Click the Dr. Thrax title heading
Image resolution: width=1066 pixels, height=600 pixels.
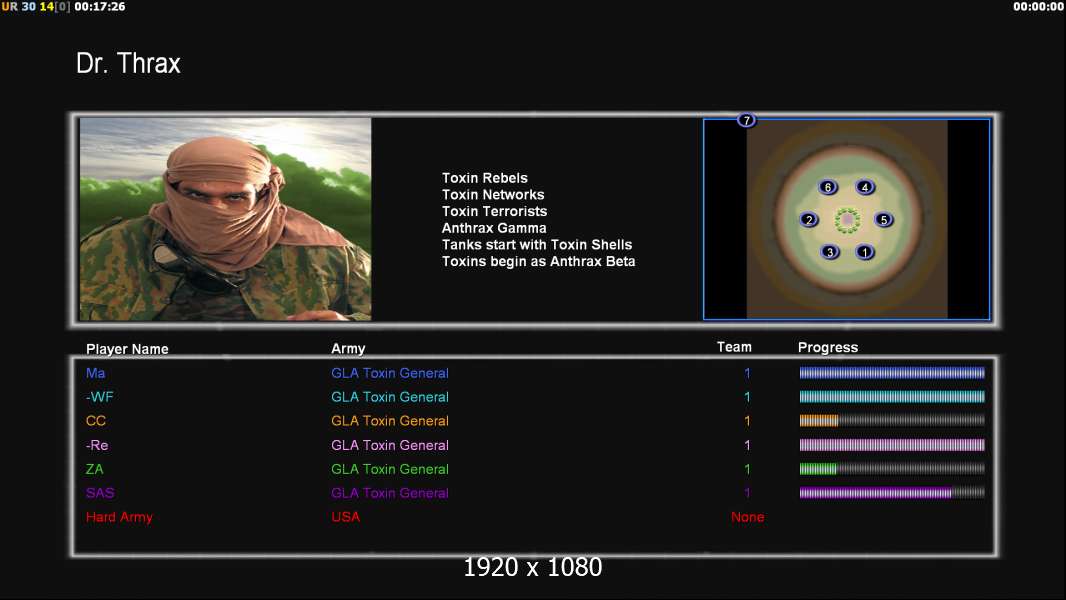128,63
